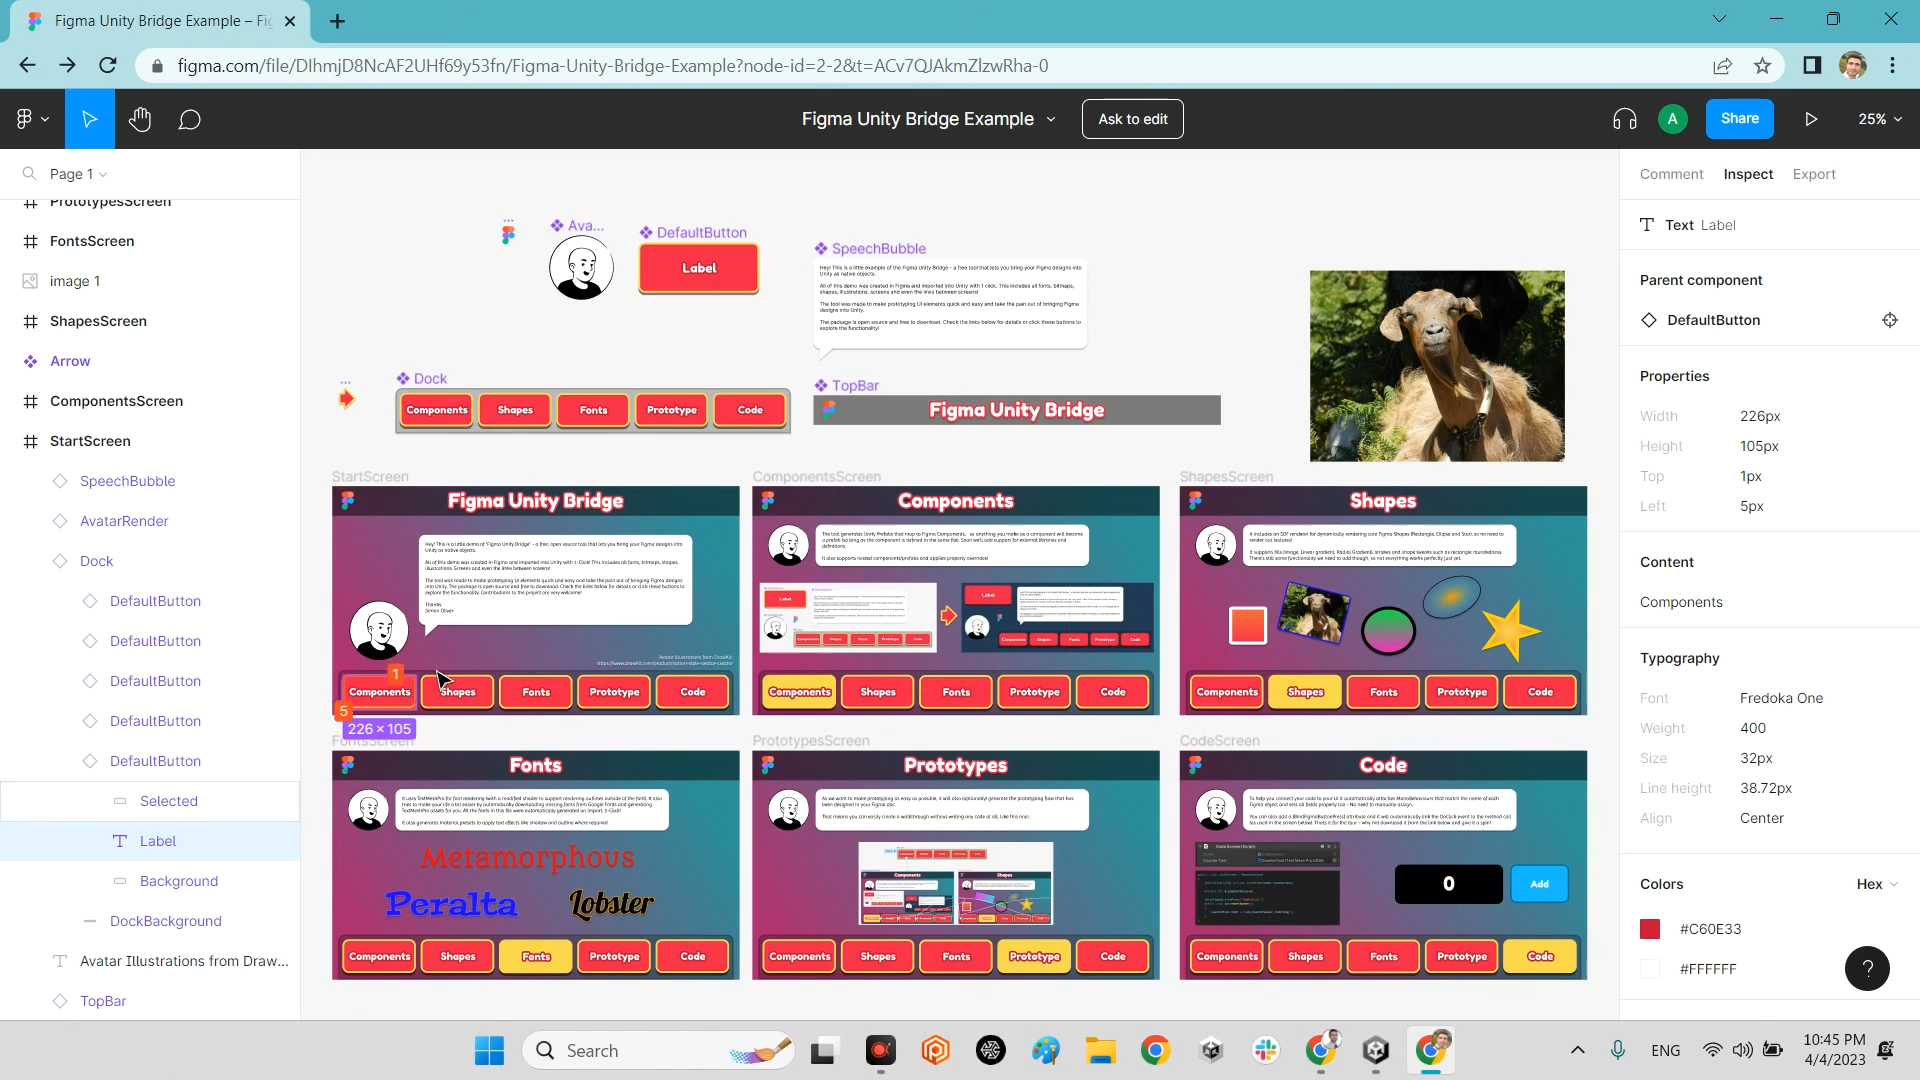Click the audio headphones icon
Screen dimensions: 1920x1080
1624,119
